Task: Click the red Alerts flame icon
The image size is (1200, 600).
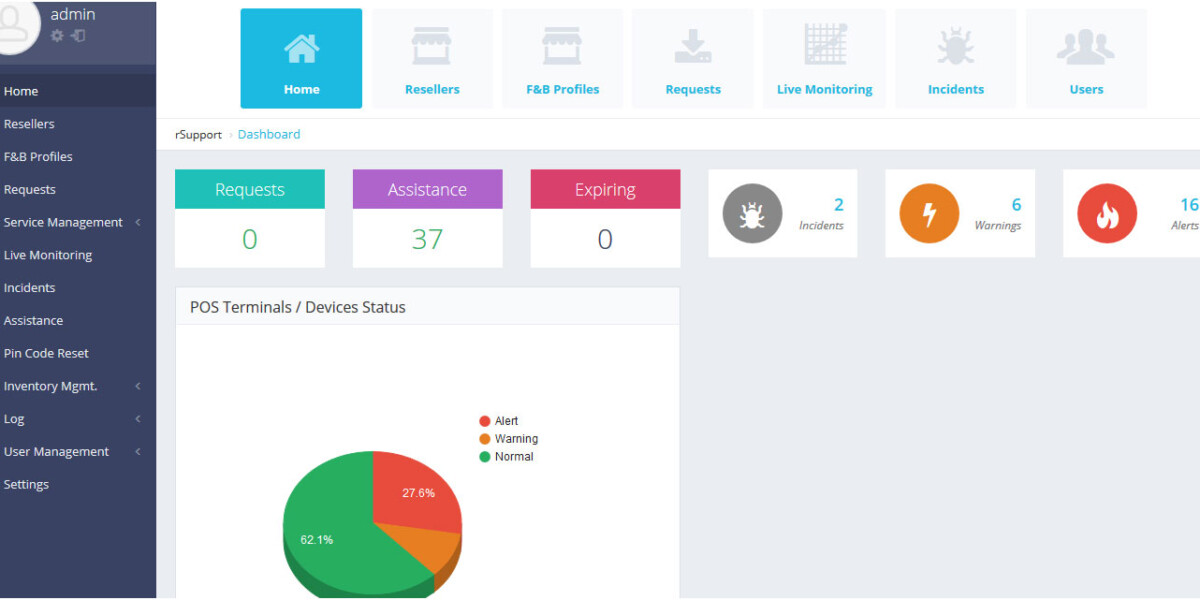Action: coord(1106,213)
